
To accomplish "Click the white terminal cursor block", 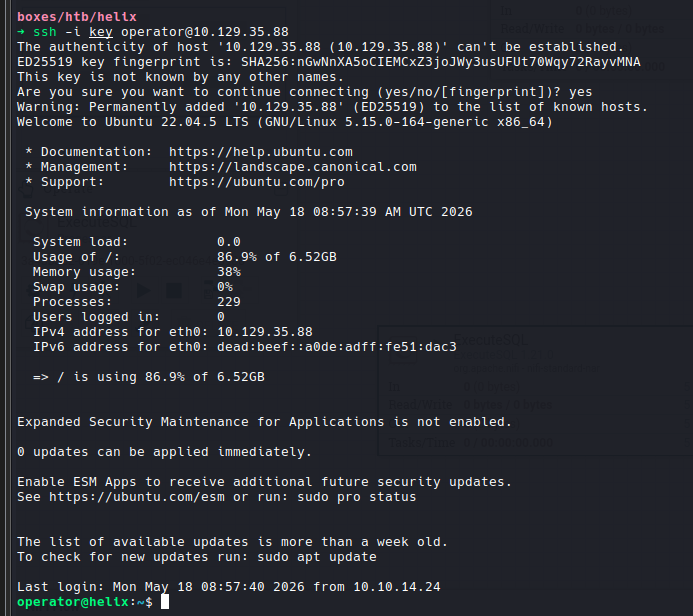I will (165, 602).
